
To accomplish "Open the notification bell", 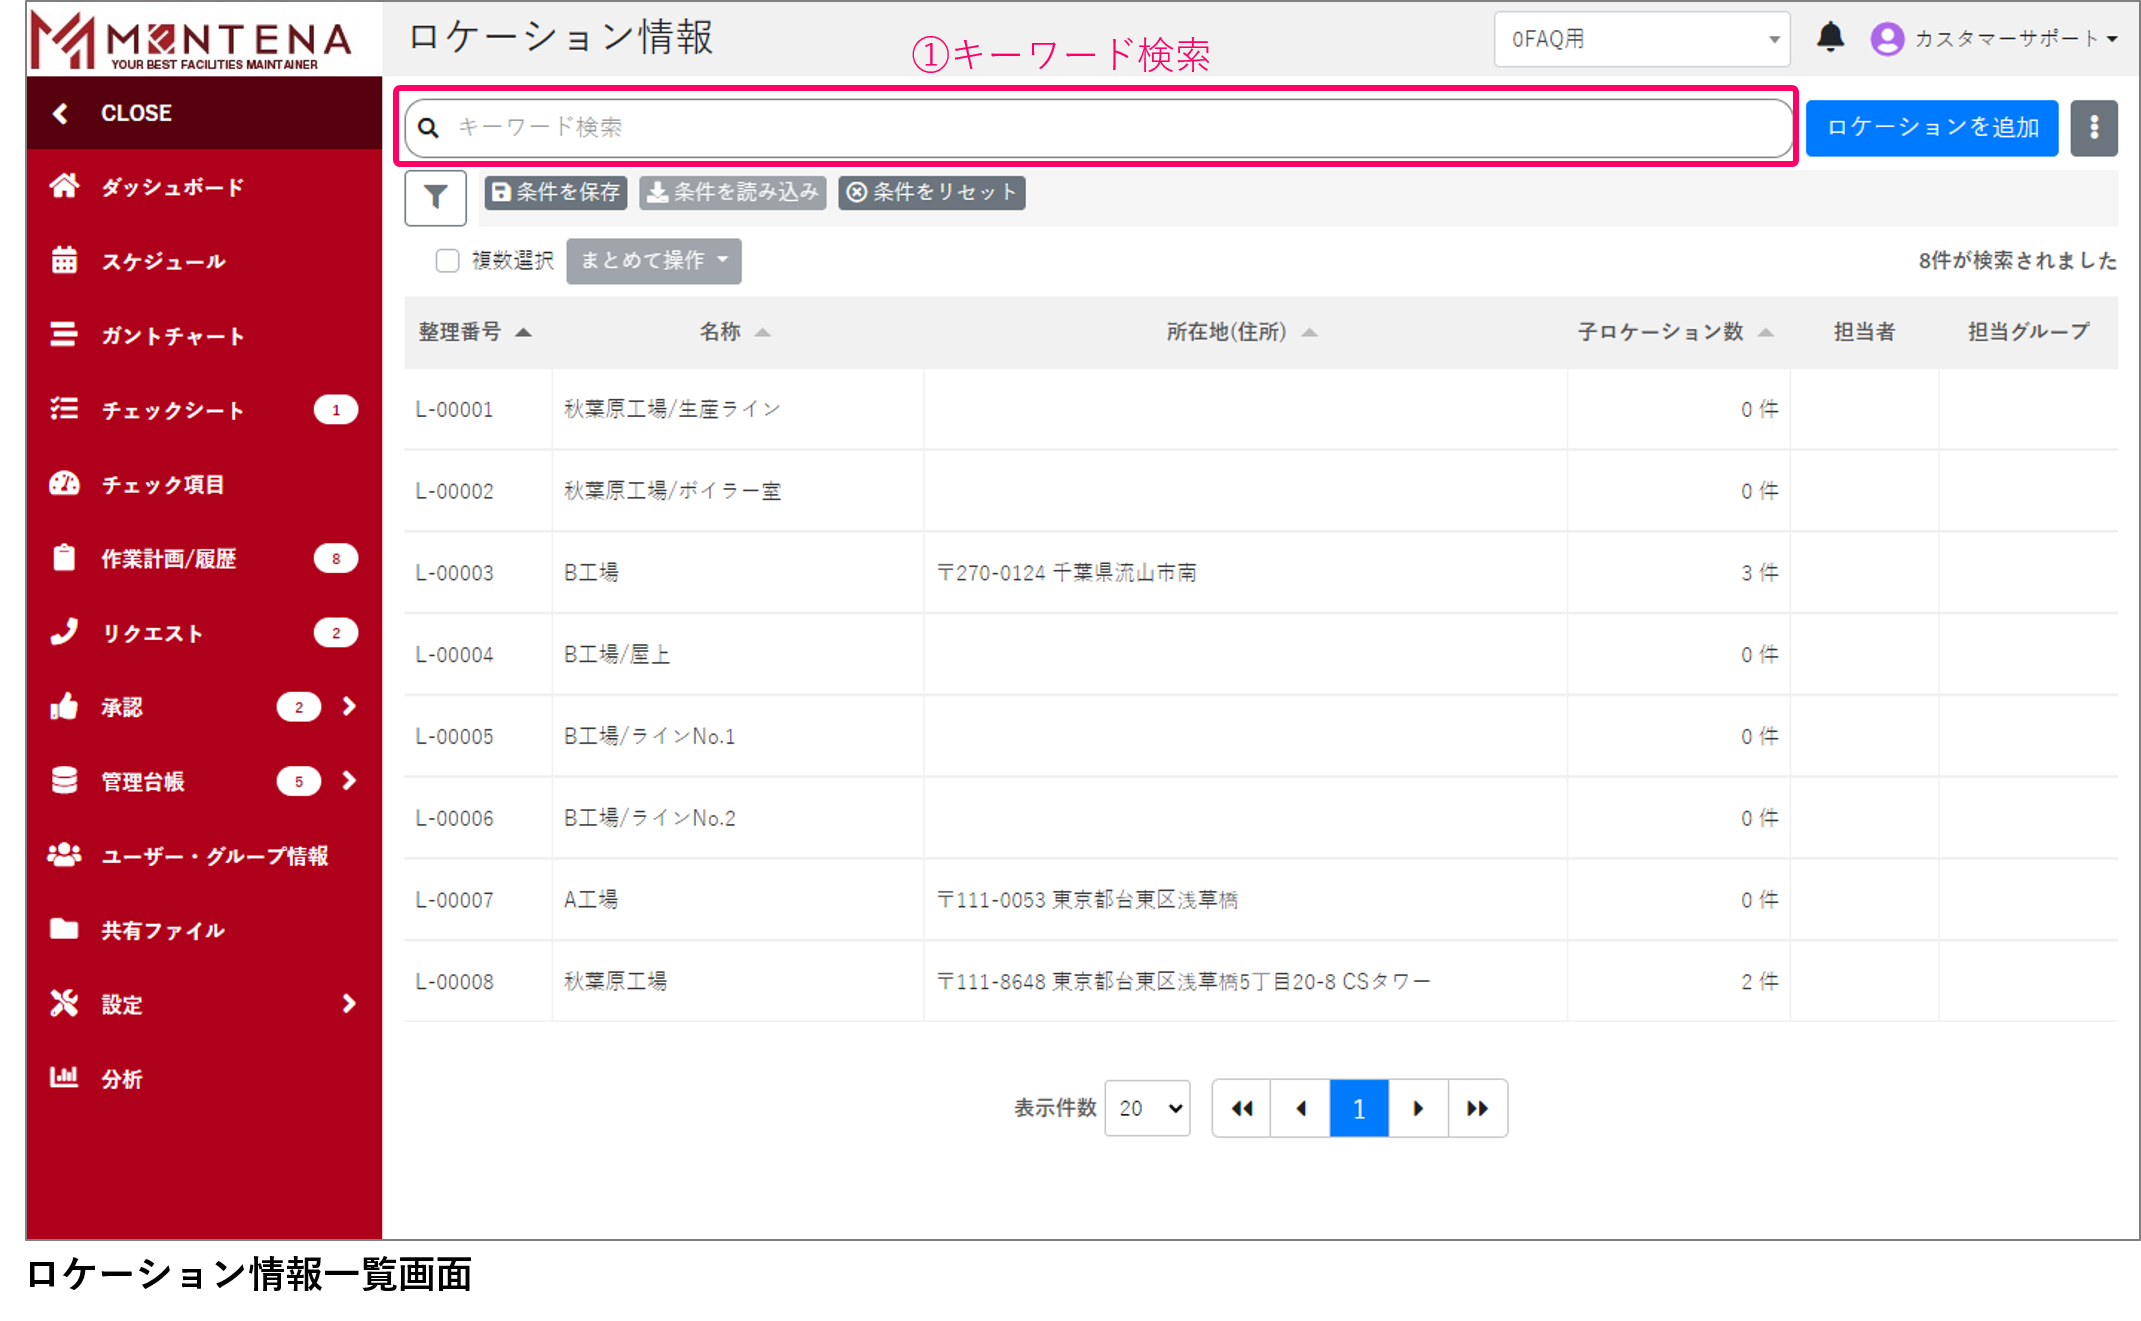I will tap(1829, 38).
